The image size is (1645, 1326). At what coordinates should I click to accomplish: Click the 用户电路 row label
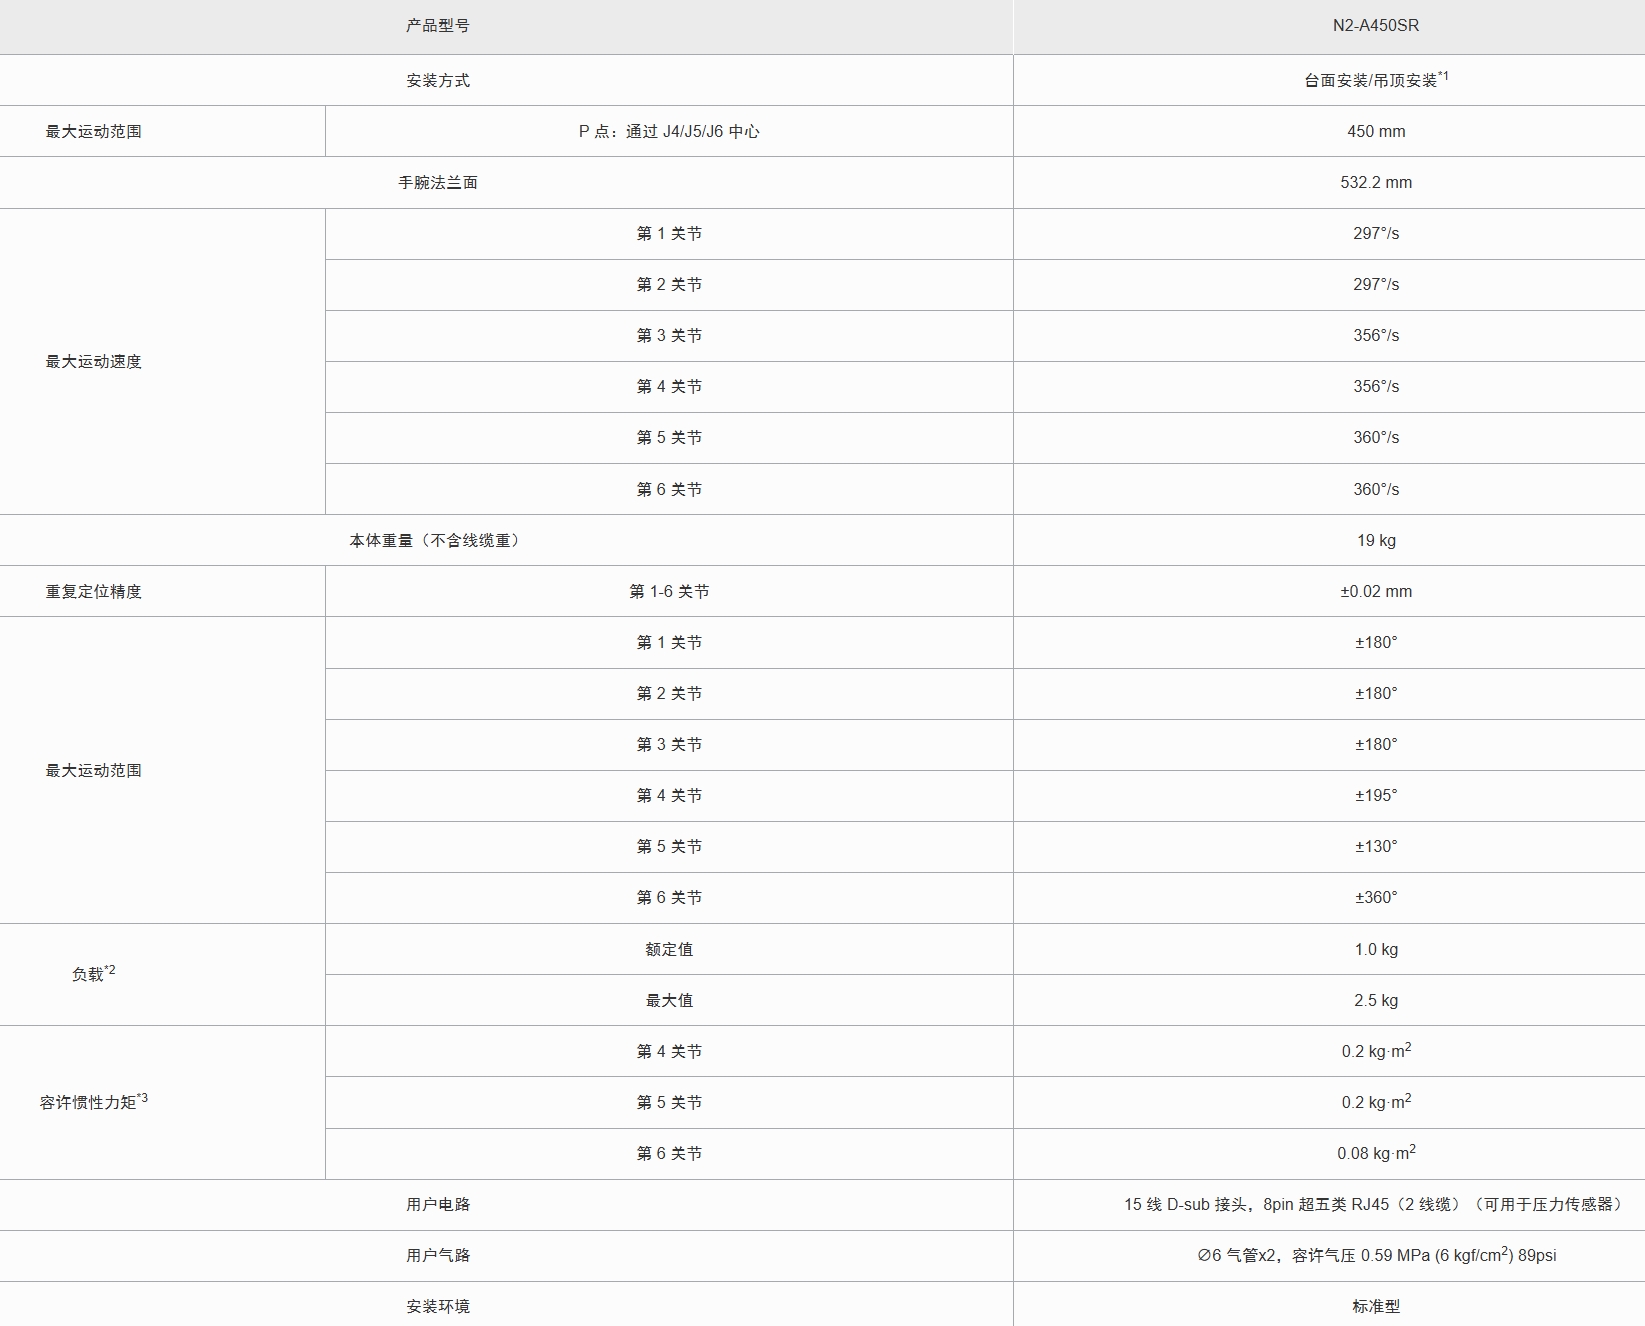tap(438, 1204)
